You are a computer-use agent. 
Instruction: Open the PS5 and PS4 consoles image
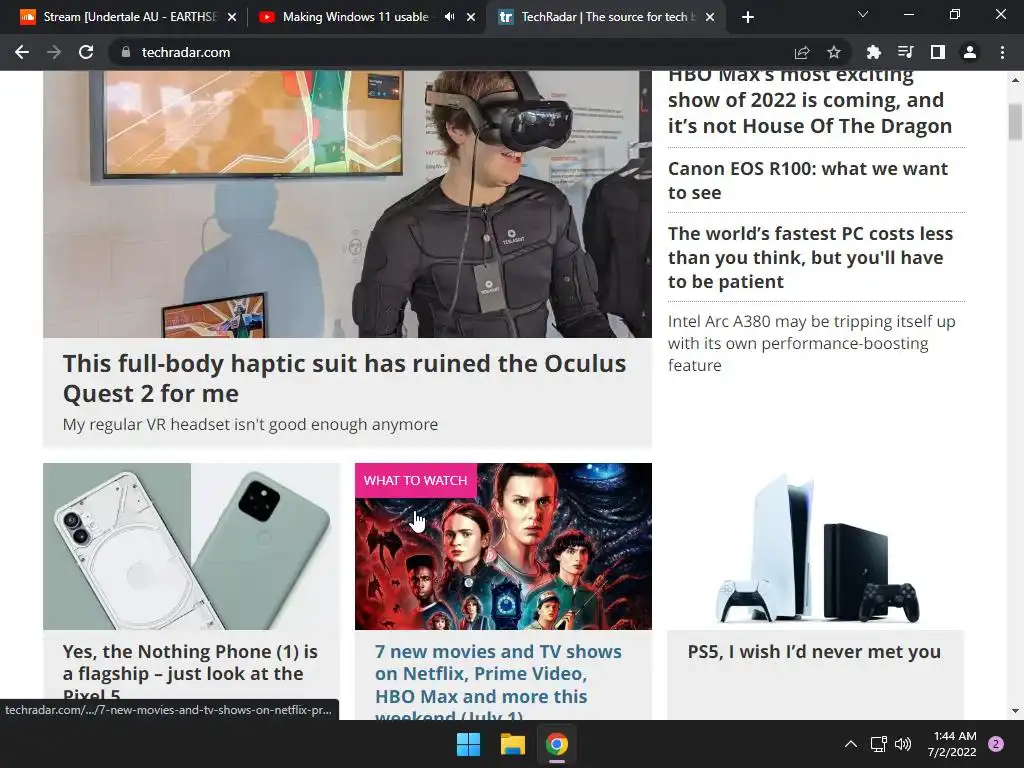point(816,546)
